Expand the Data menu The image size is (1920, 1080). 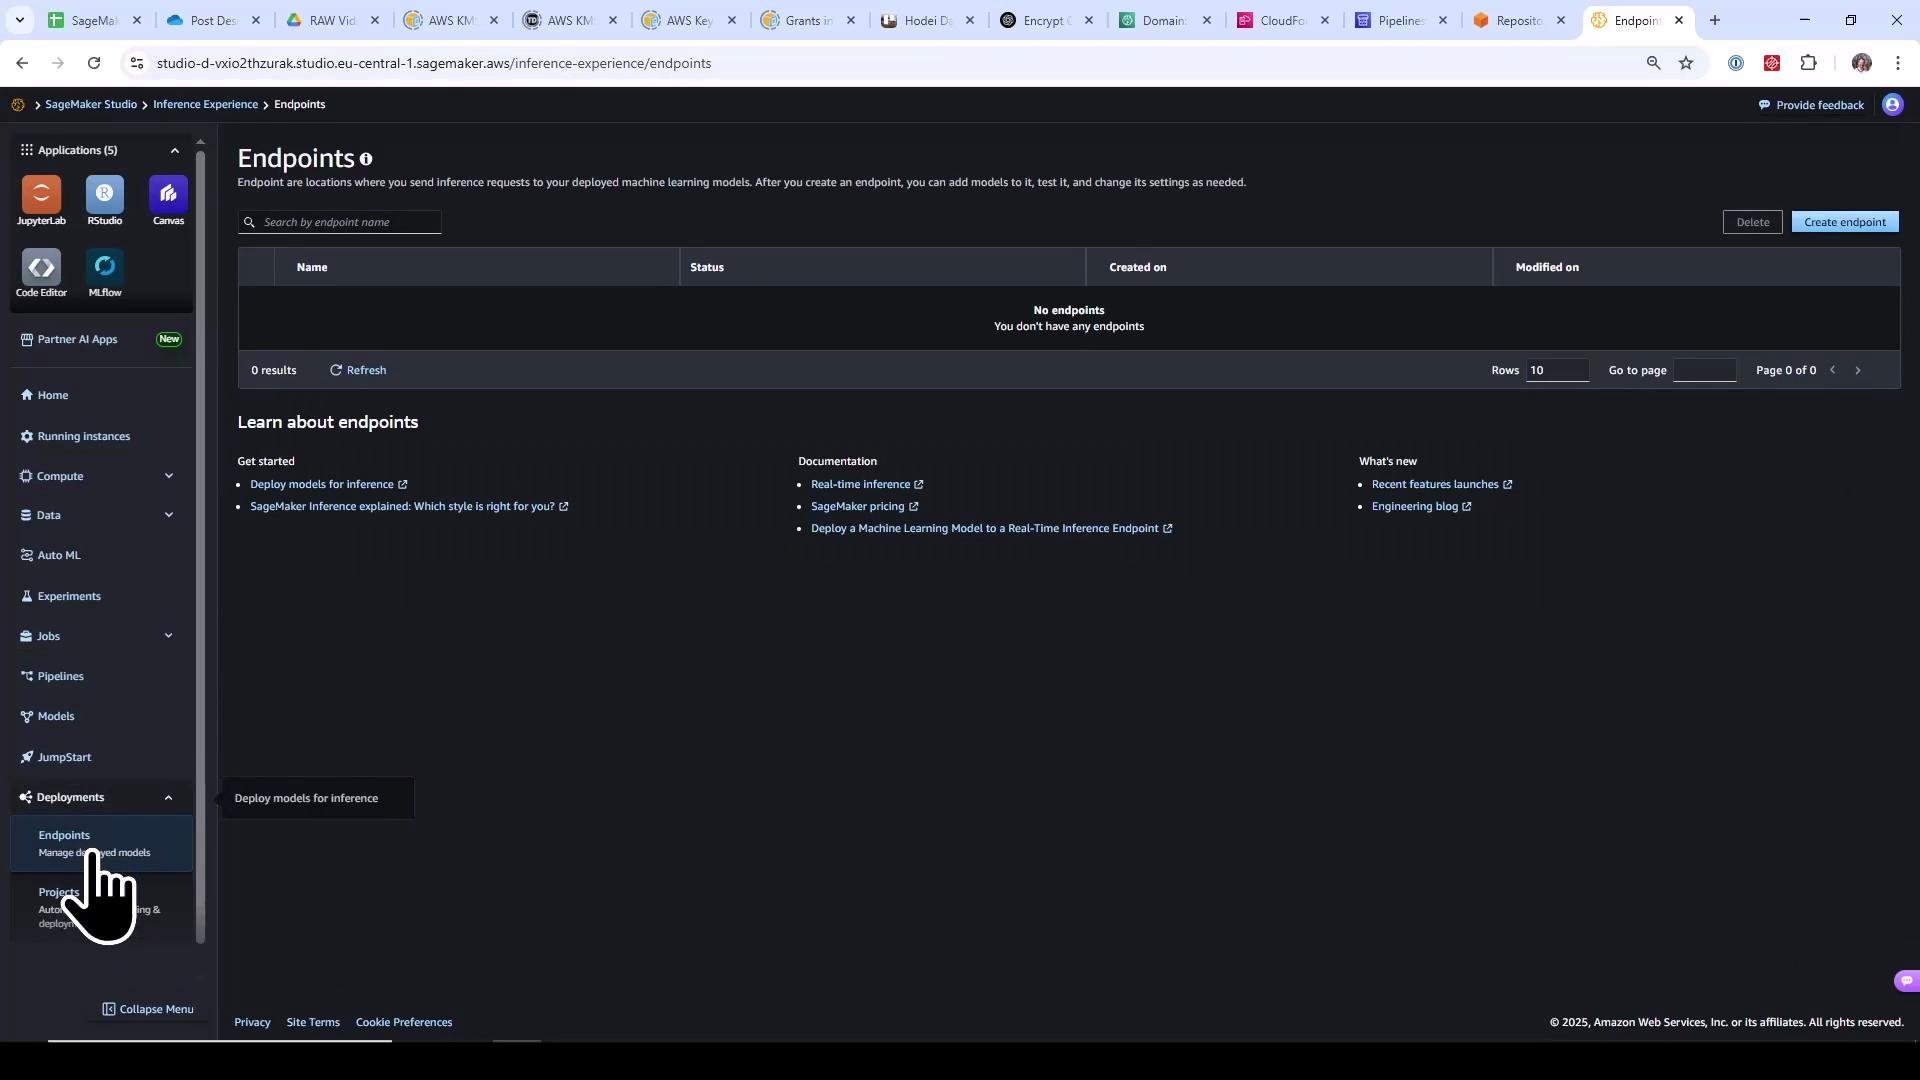(x=168, y=515)
